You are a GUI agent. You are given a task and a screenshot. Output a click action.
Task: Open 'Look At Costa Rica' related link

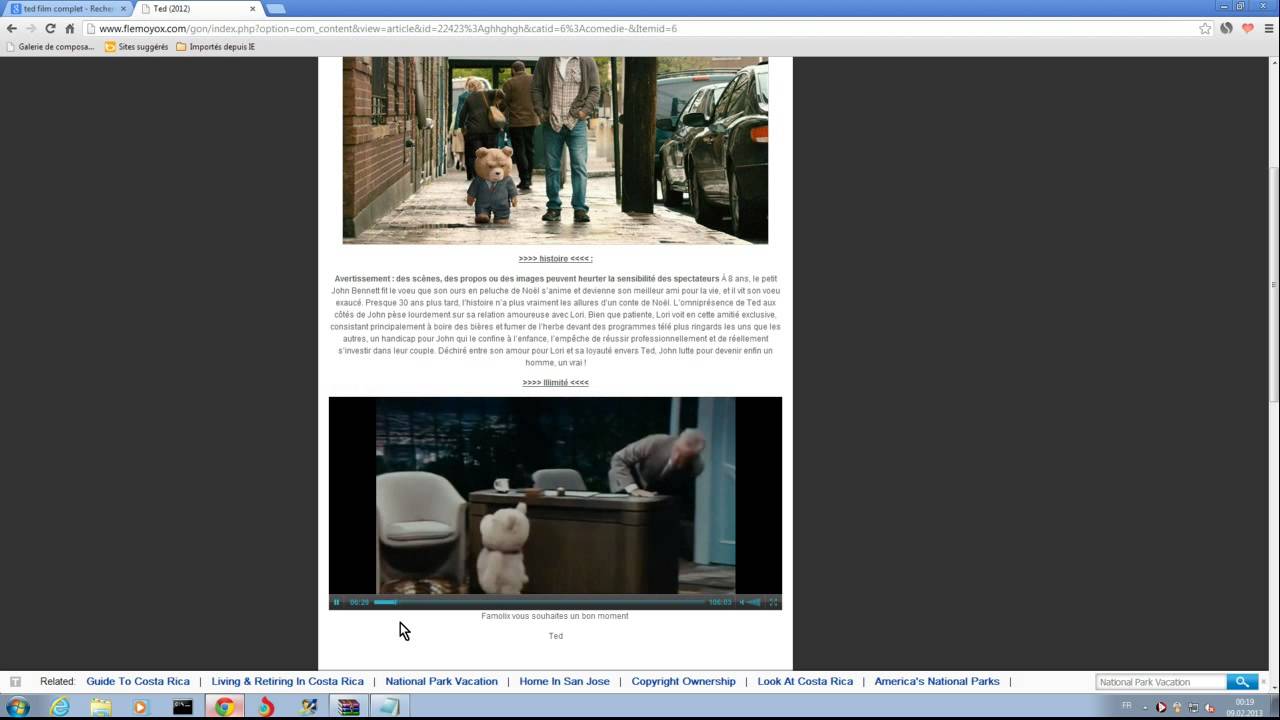[805, 681]
